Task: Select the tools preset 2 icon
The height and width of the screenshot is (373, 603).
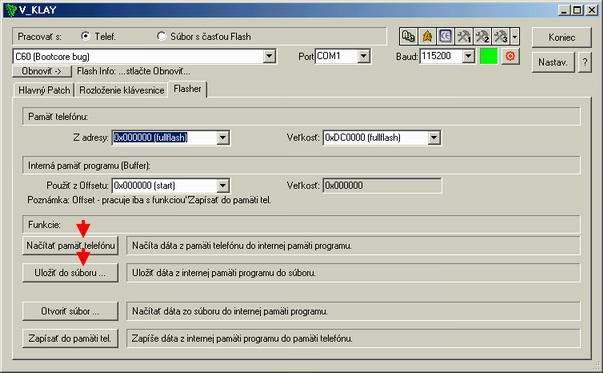Action: pyautogui.click(x=482, y=37)
